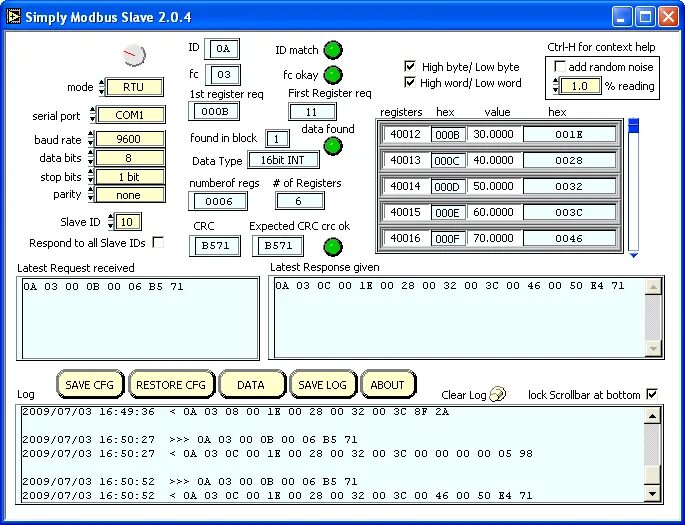The height and width of the screenshot is (525, 685).
Task: Click the fc field showing 03
Action: coord(223,75)
